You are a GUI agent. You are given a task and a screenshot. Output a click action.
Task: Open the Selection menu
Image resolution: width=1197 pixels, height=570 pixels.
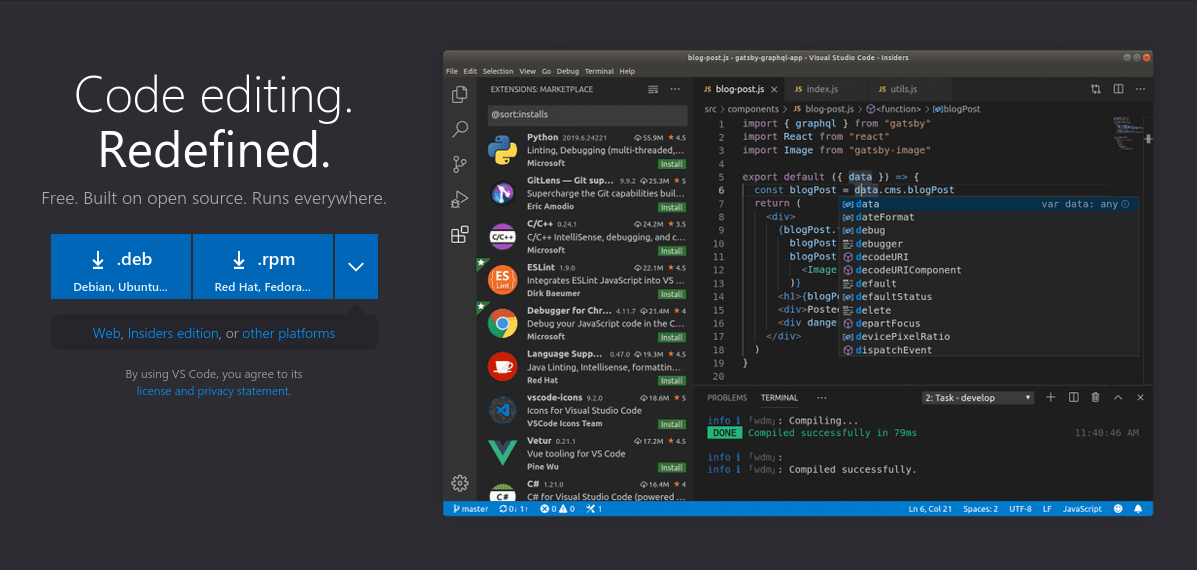tap(498, 71)
